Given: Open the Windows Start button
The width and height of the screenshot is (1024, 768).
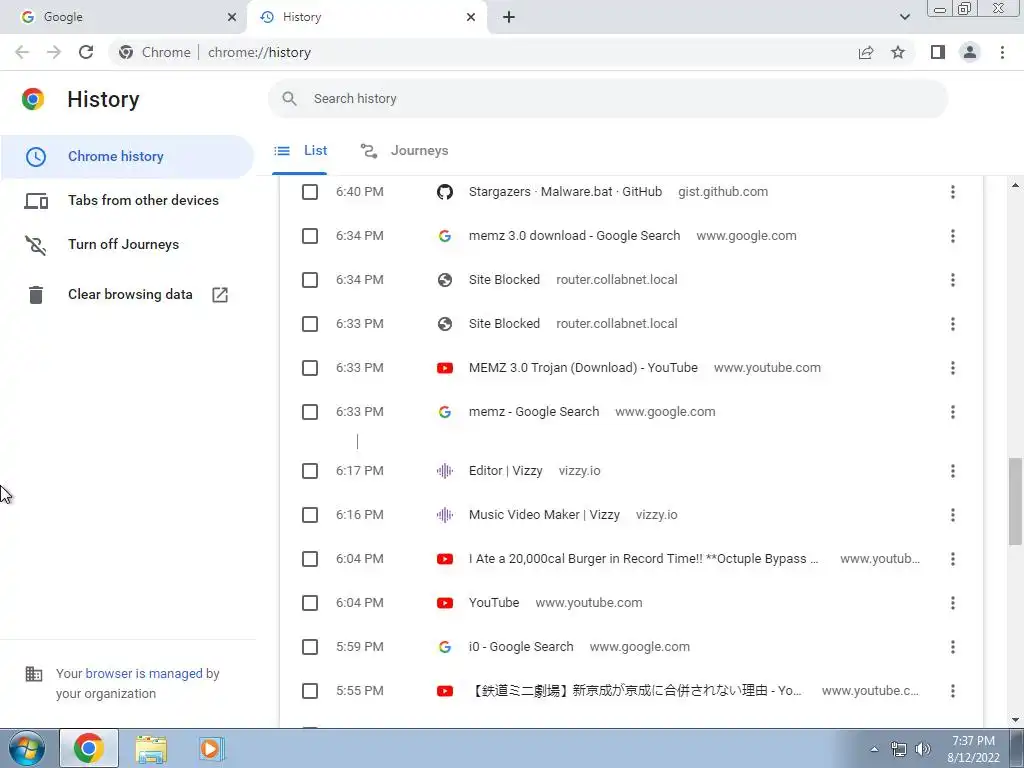Looking at the screenshot, I should [27, 748].
